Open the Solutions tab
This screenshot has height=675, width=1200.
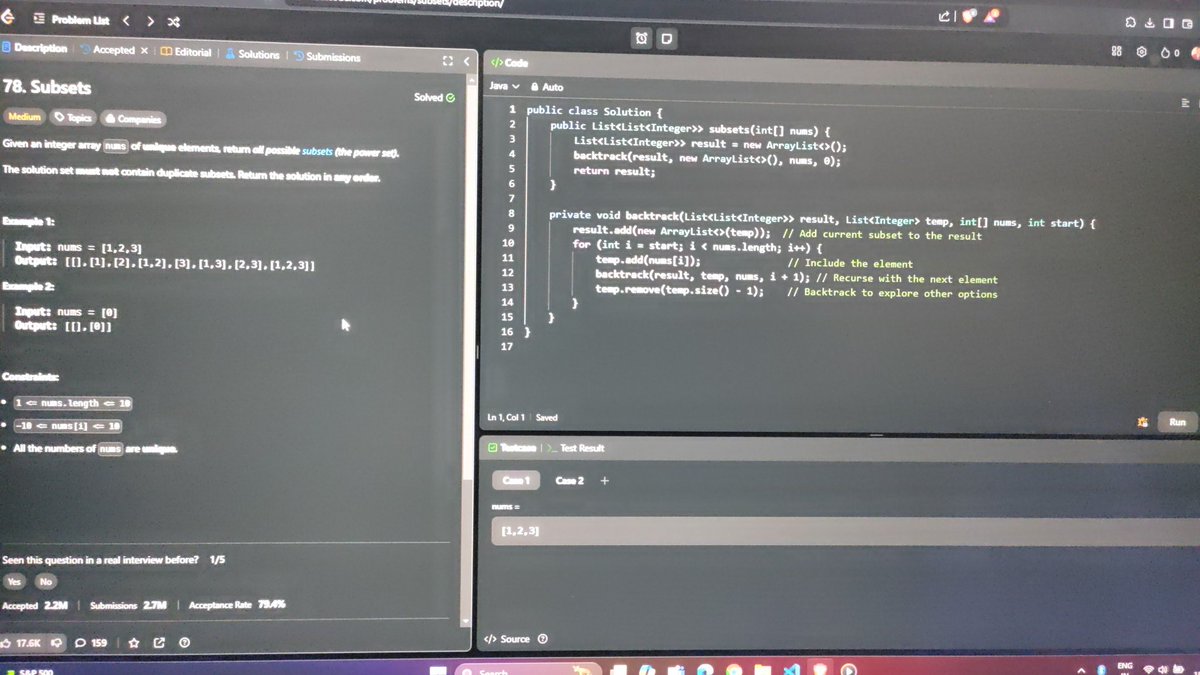[253, 54]
